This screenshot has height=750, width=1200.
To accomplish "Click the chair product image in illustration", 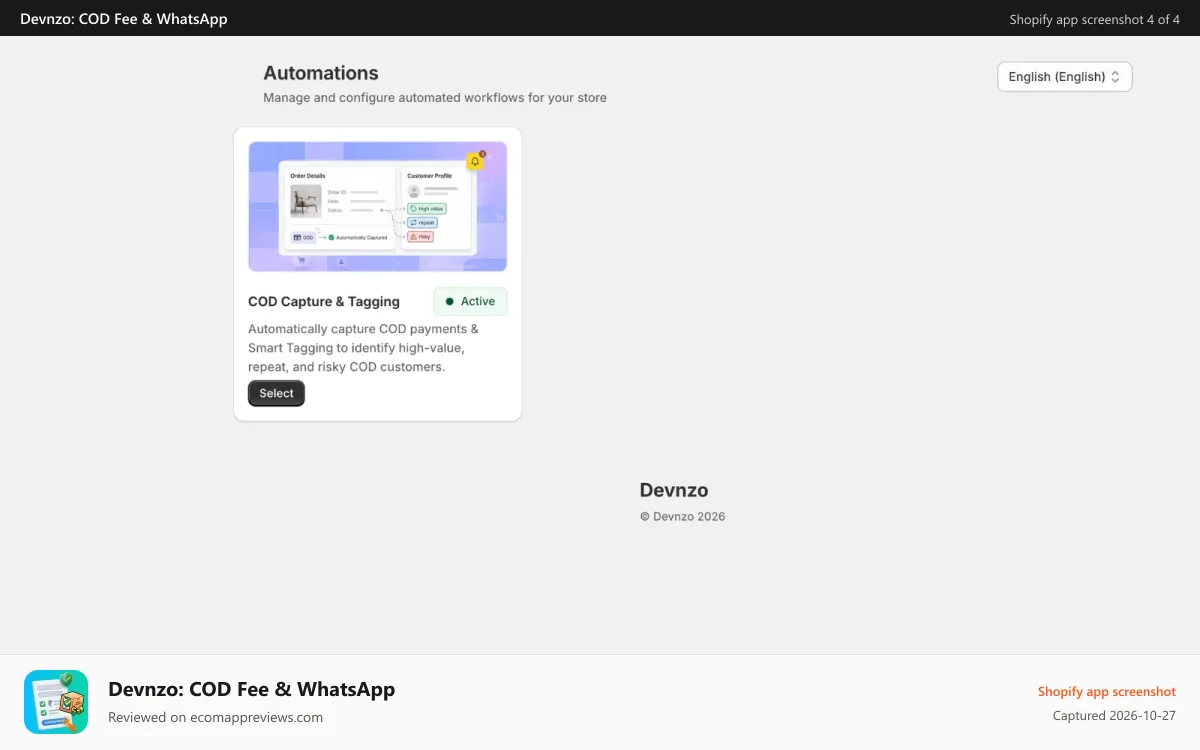I will tap(306, 201).
